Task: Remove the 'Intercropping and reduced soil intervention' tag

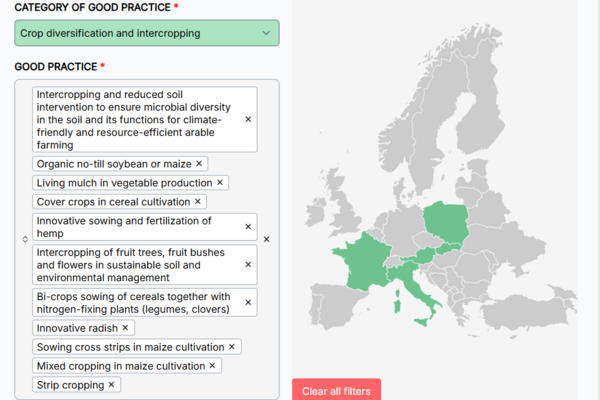Action: (x=248, y=119)
